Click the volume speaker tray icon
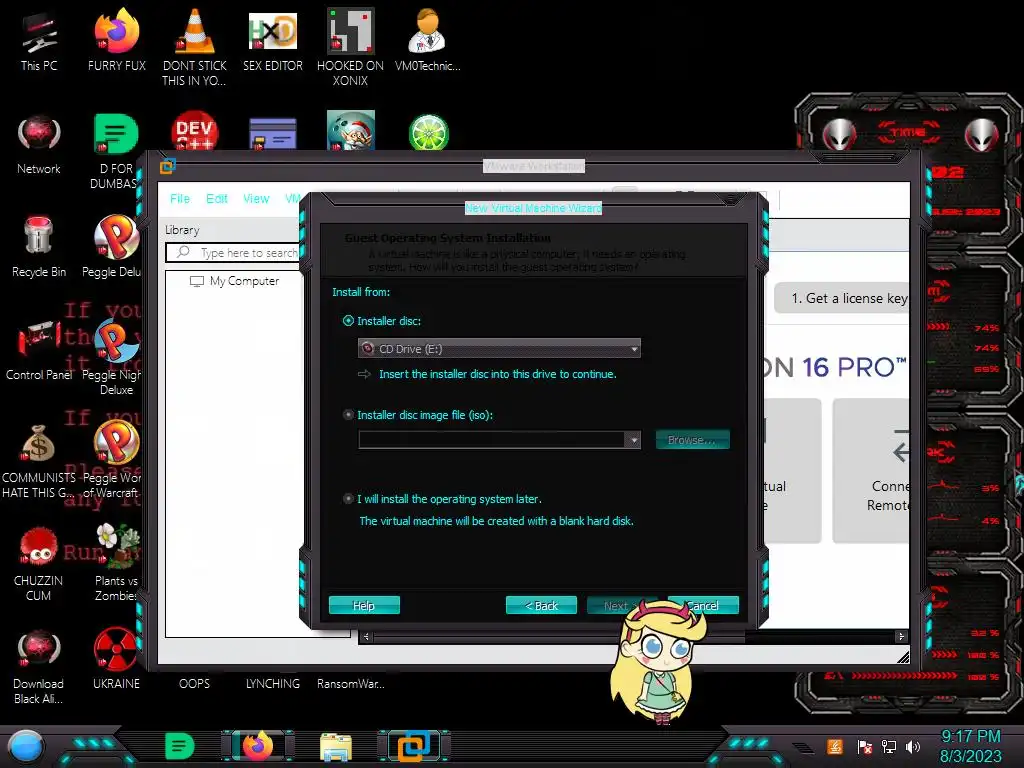Viewport: 1024px width, 768px height. tap(913, 746)
